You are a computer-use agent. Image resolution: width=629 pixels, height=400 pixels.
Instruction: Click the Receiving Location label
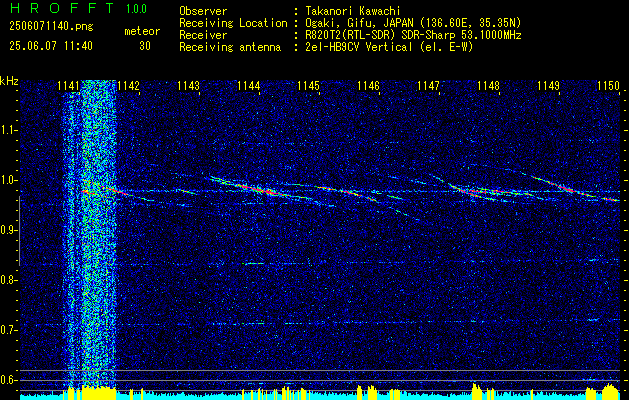pyautogui.click(x=233, y=23)
